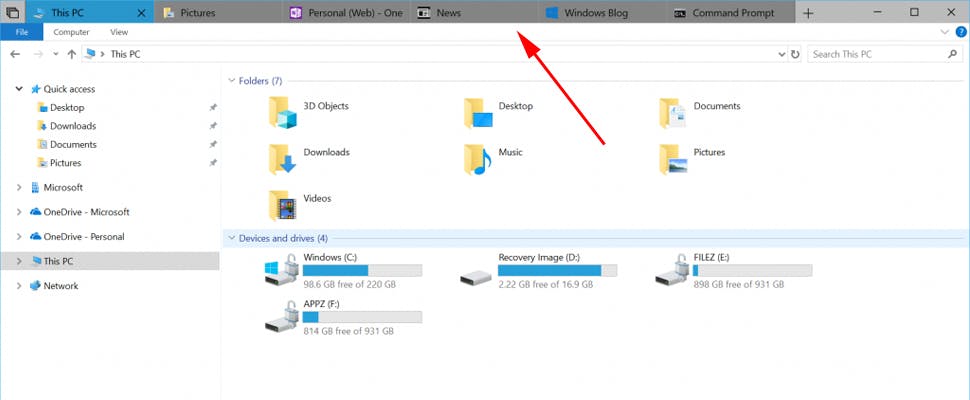Switch to the News tab

(474, 12)
